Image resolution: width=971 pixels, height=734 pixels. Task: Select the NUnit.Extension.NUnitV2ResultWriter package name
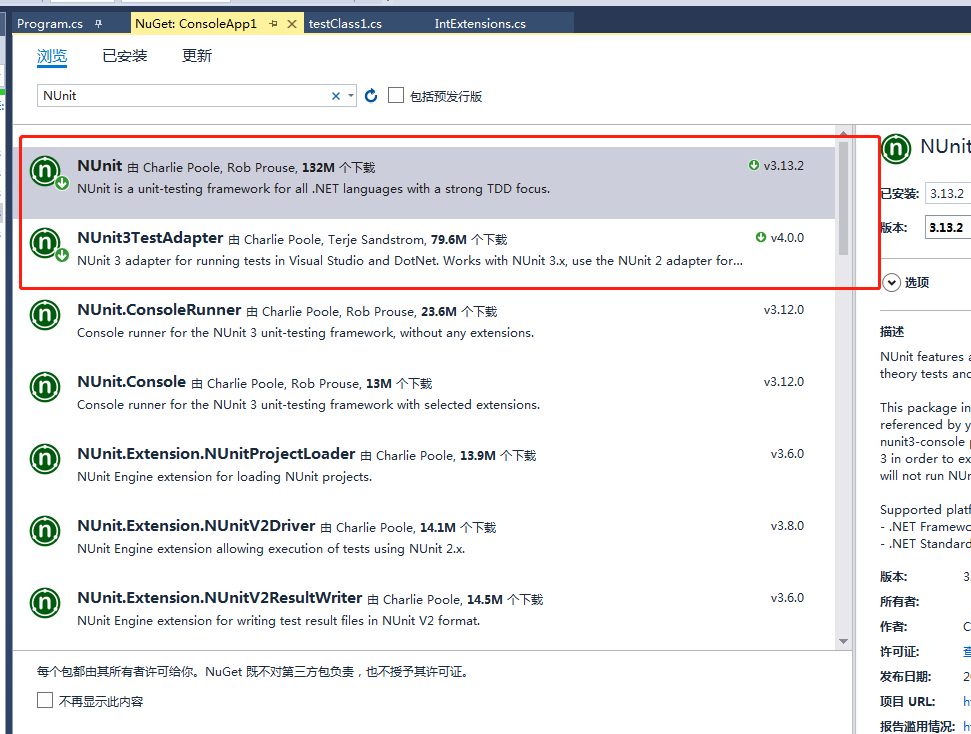(220, 598)
